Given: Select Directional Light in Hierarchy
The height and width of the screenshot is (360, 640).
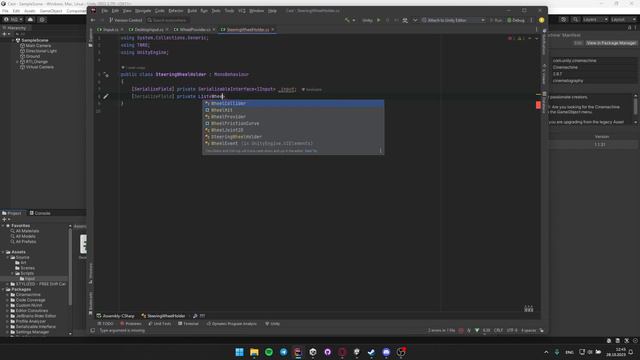Looking at the screenshot, I should coord(41,51).
